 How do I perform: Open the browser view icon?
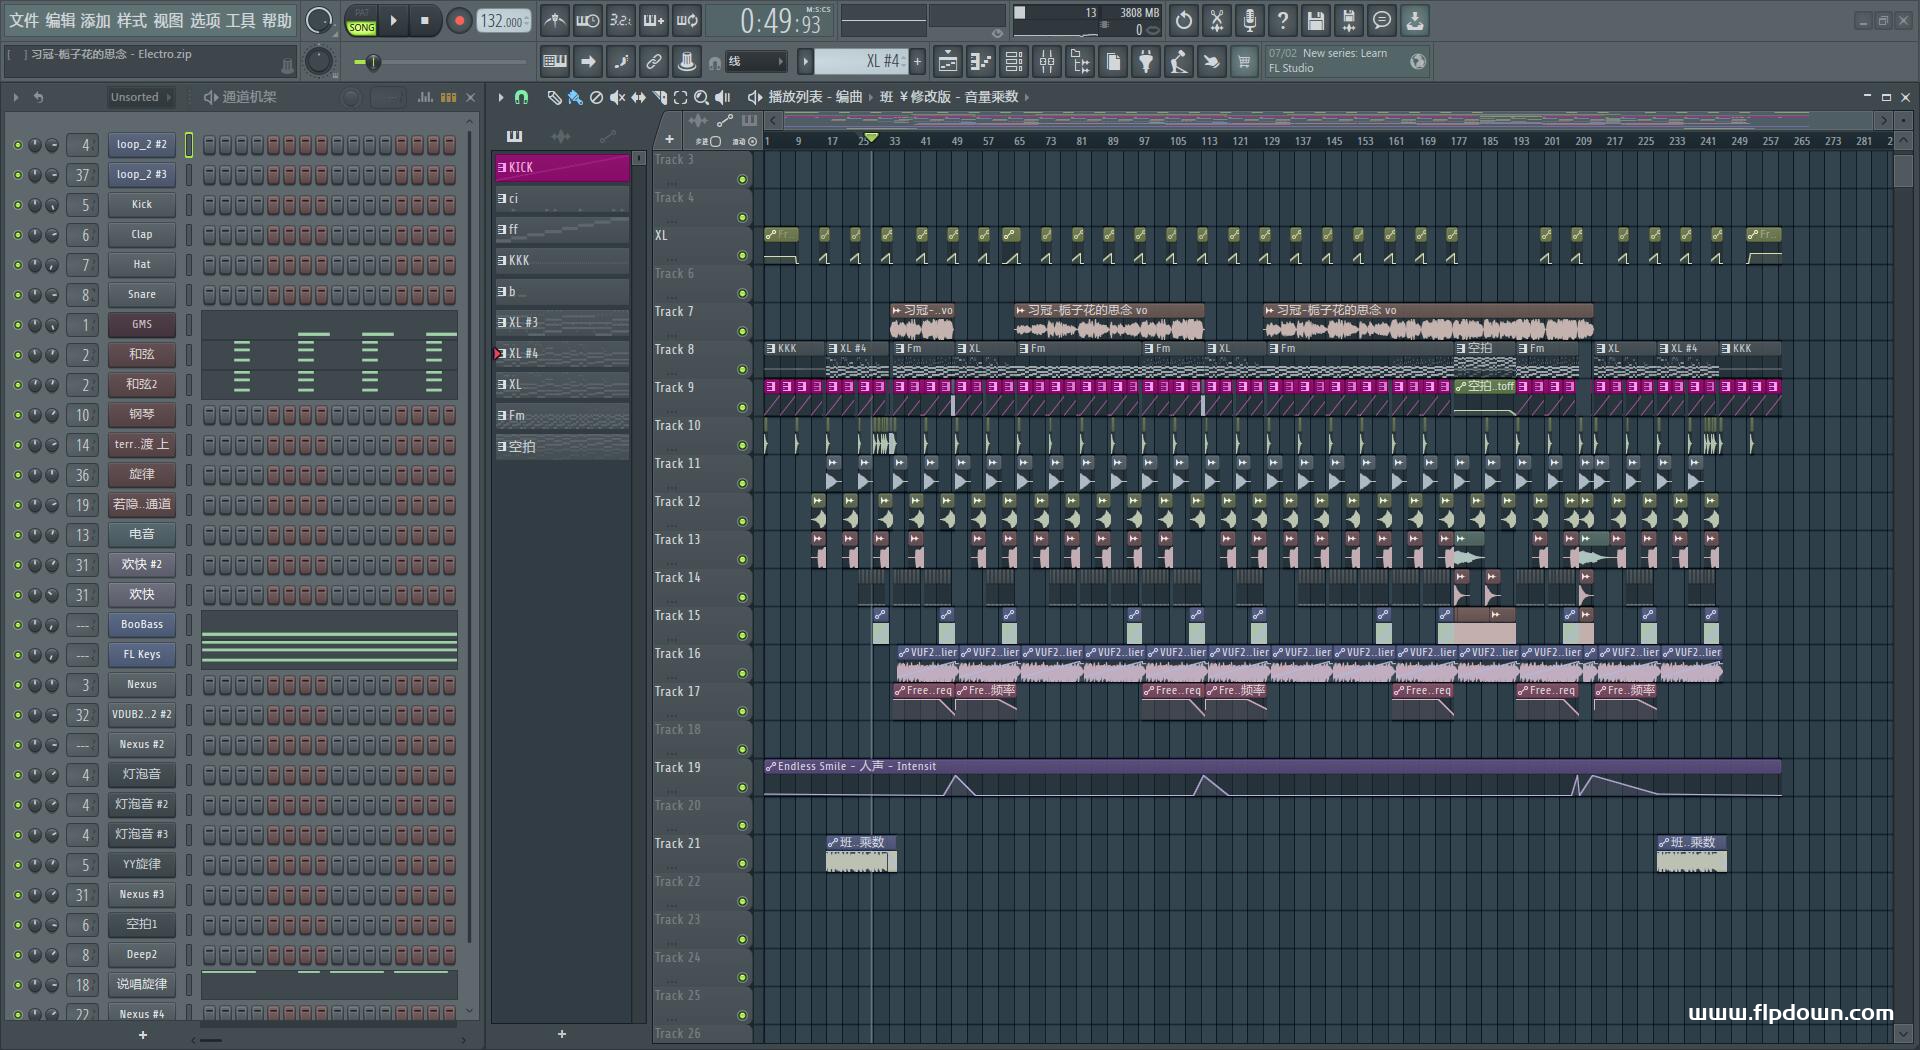click(x=1080, y=62)
